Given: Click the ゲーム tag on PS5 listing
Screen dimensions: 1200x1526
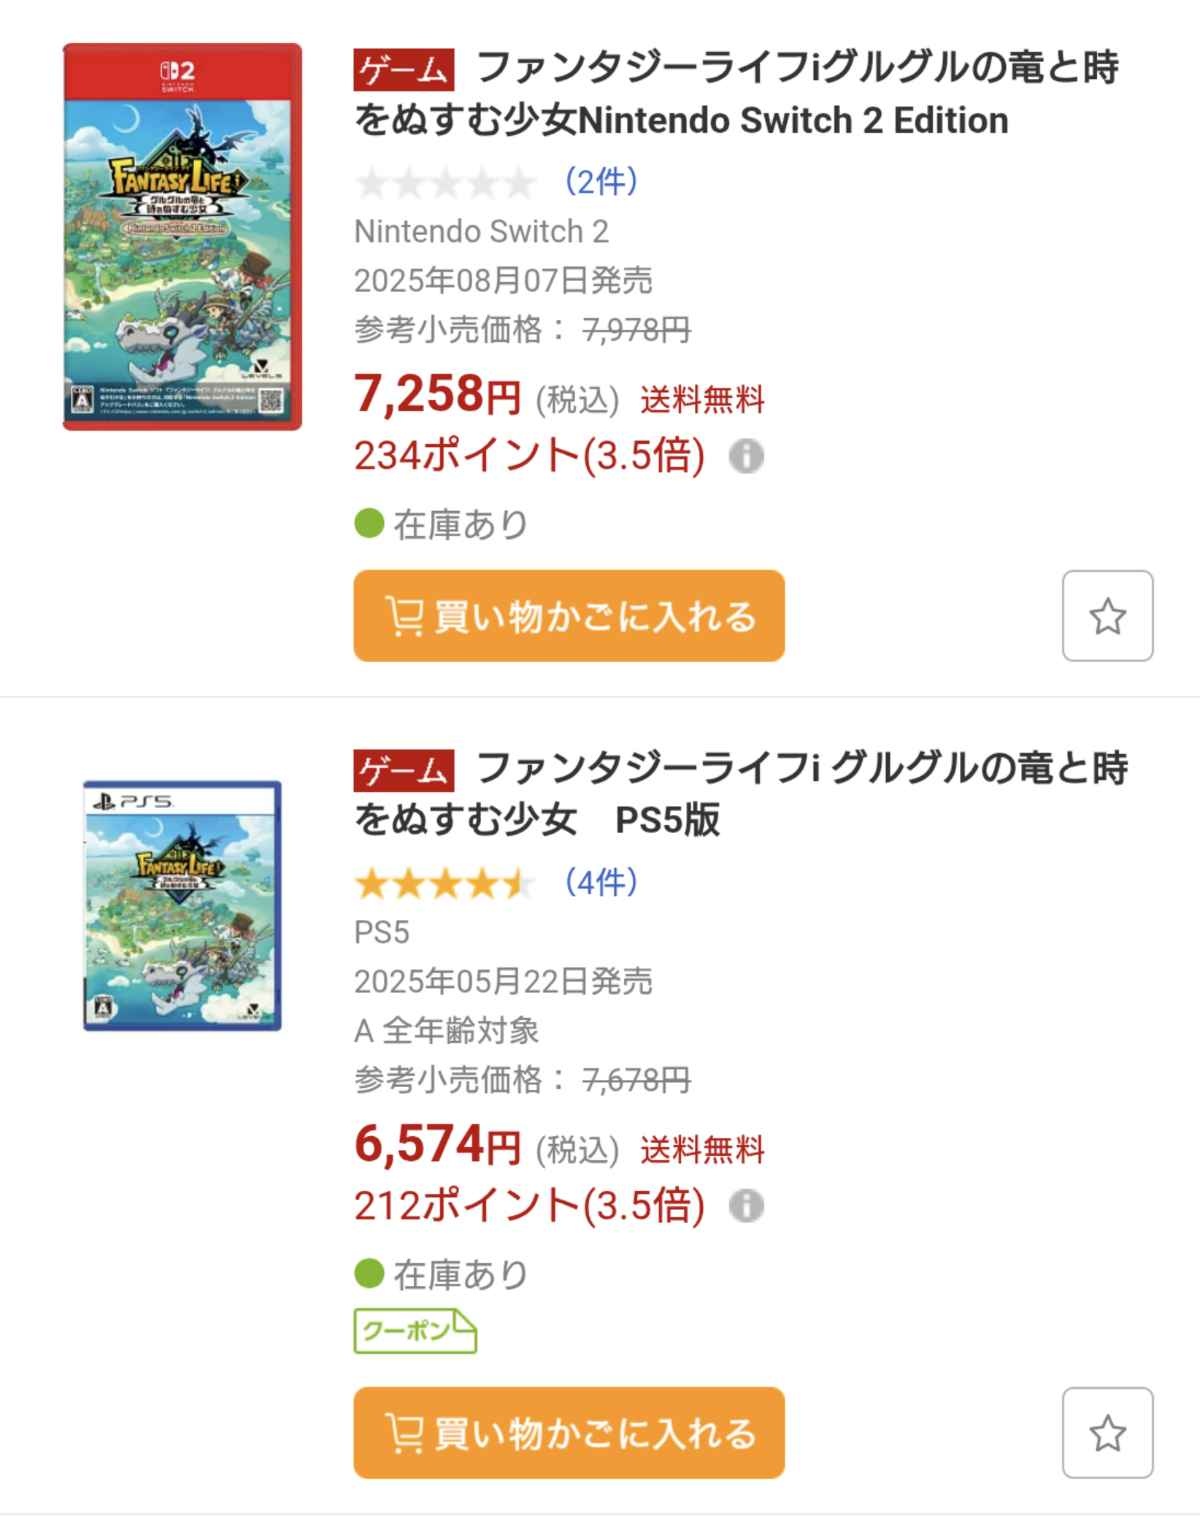Looking at the screenshot, I should pyautogui.click(x=404, y=770).
